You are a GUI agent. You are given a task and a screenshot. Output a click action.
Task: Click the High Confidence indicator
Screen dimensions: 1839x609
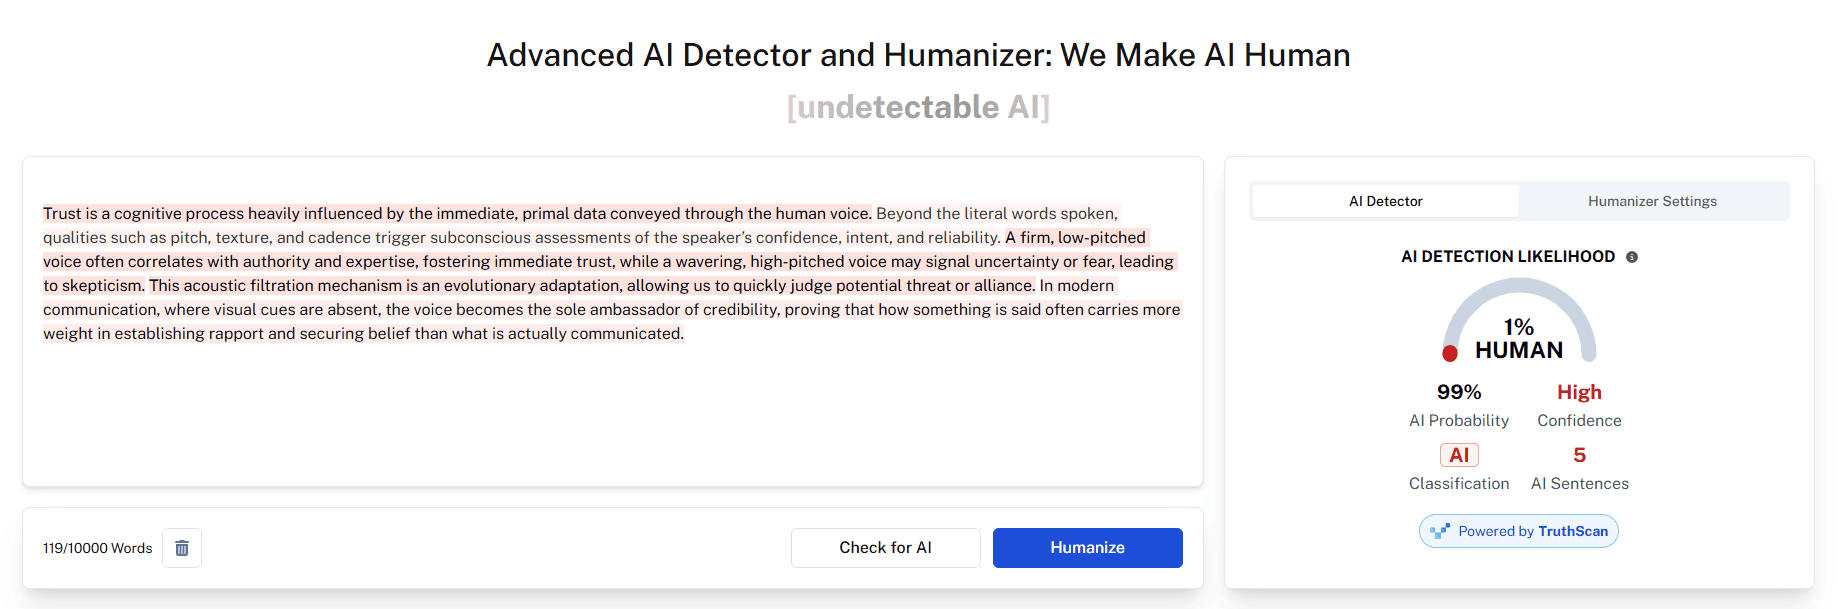[x=1579, y=392]
